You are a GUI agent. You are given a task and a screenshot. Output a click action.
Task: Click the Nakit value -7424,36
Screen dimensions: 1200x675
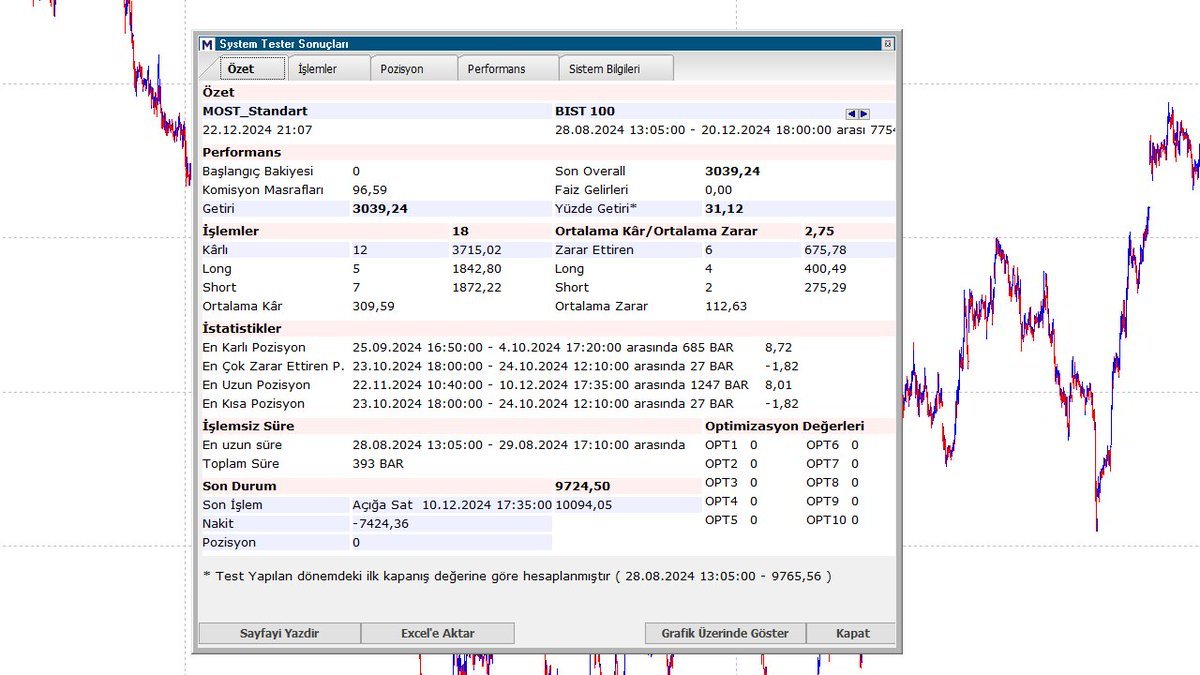click(x=381, y=525)
